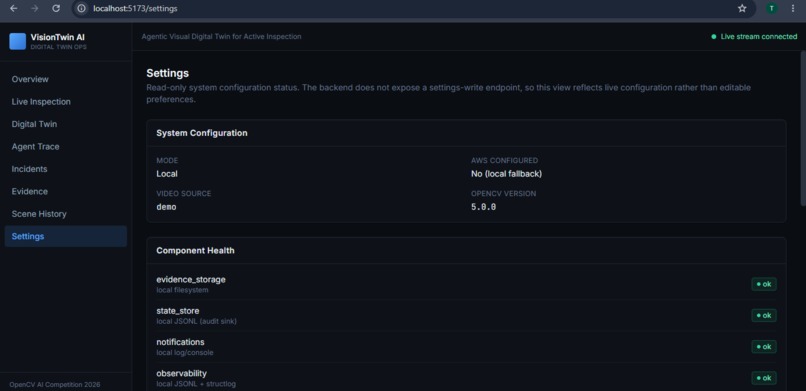Open the site information icon in address bar
This screenshot has height=391, width=806.
pyautogui.click(x=81, y=8)
